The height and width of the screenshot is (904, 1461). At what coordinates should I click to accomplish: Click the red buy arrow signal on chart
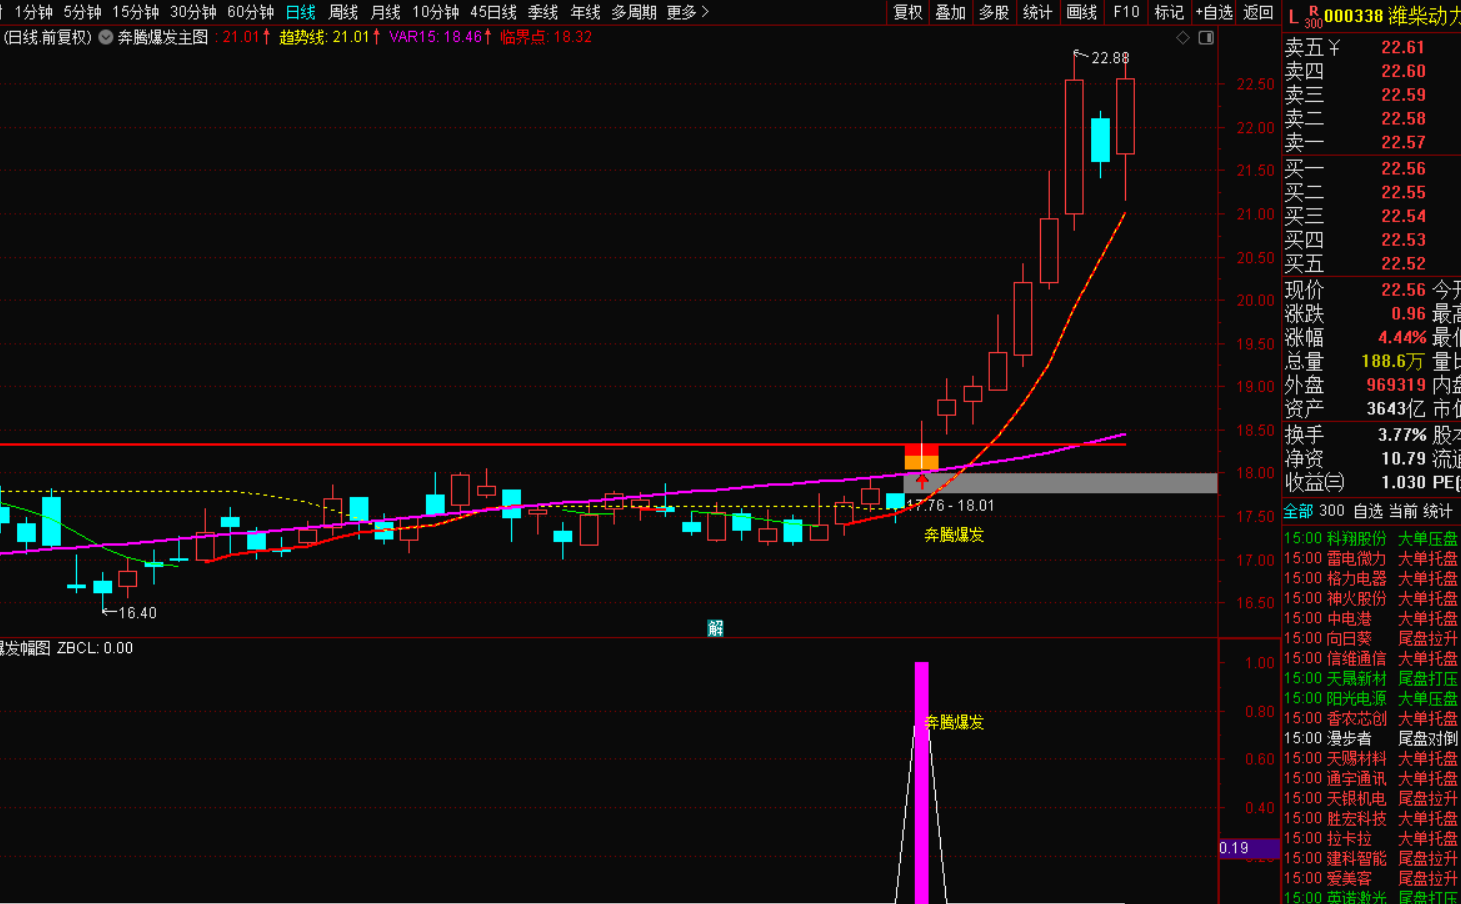[x=922, y=481]
